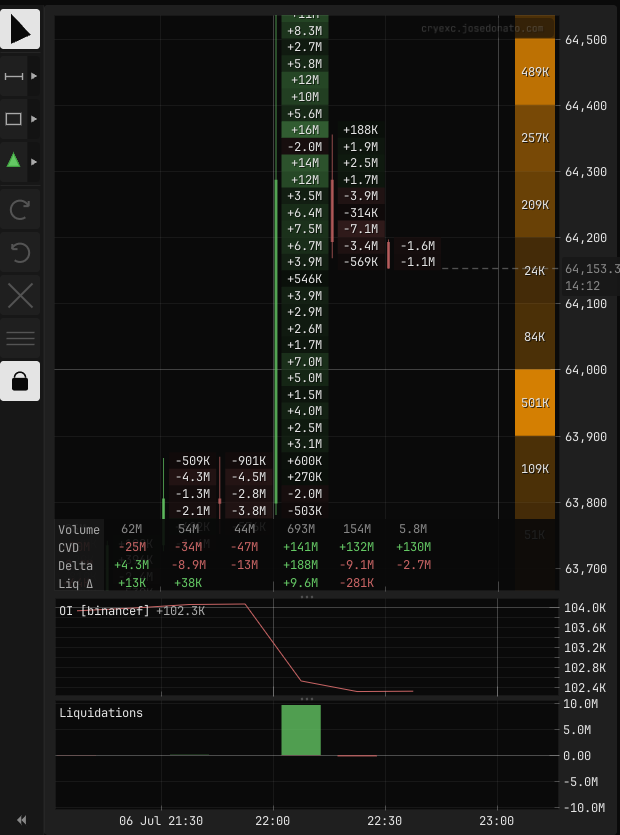Click the 23:00 time axis label
The height and width of the screenshot is (835, 620).
coord(496,821)
